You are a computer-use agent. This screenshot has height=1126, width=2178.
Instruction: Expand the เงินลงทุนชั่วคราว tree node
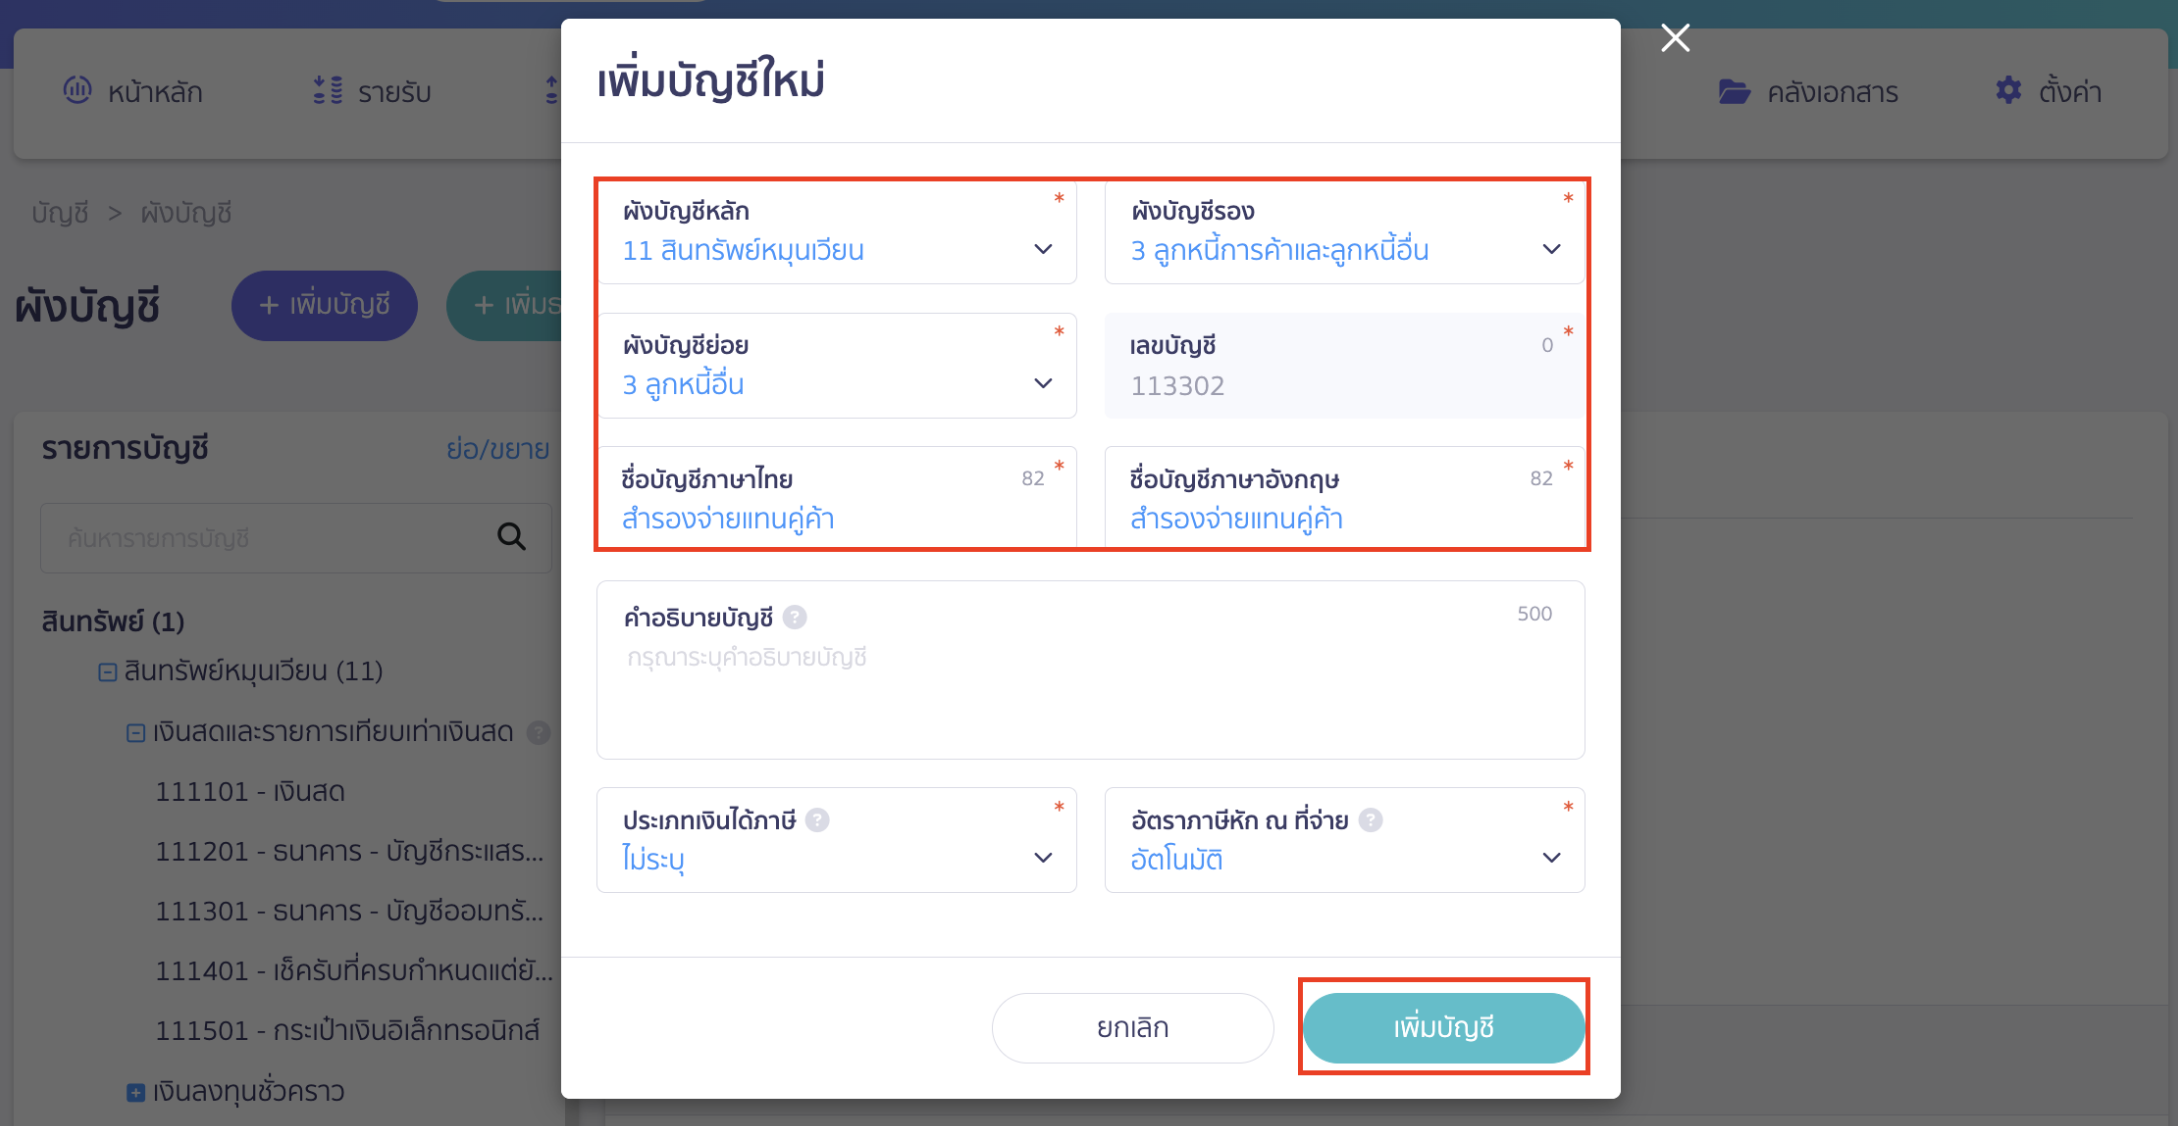pos(136,1091)
